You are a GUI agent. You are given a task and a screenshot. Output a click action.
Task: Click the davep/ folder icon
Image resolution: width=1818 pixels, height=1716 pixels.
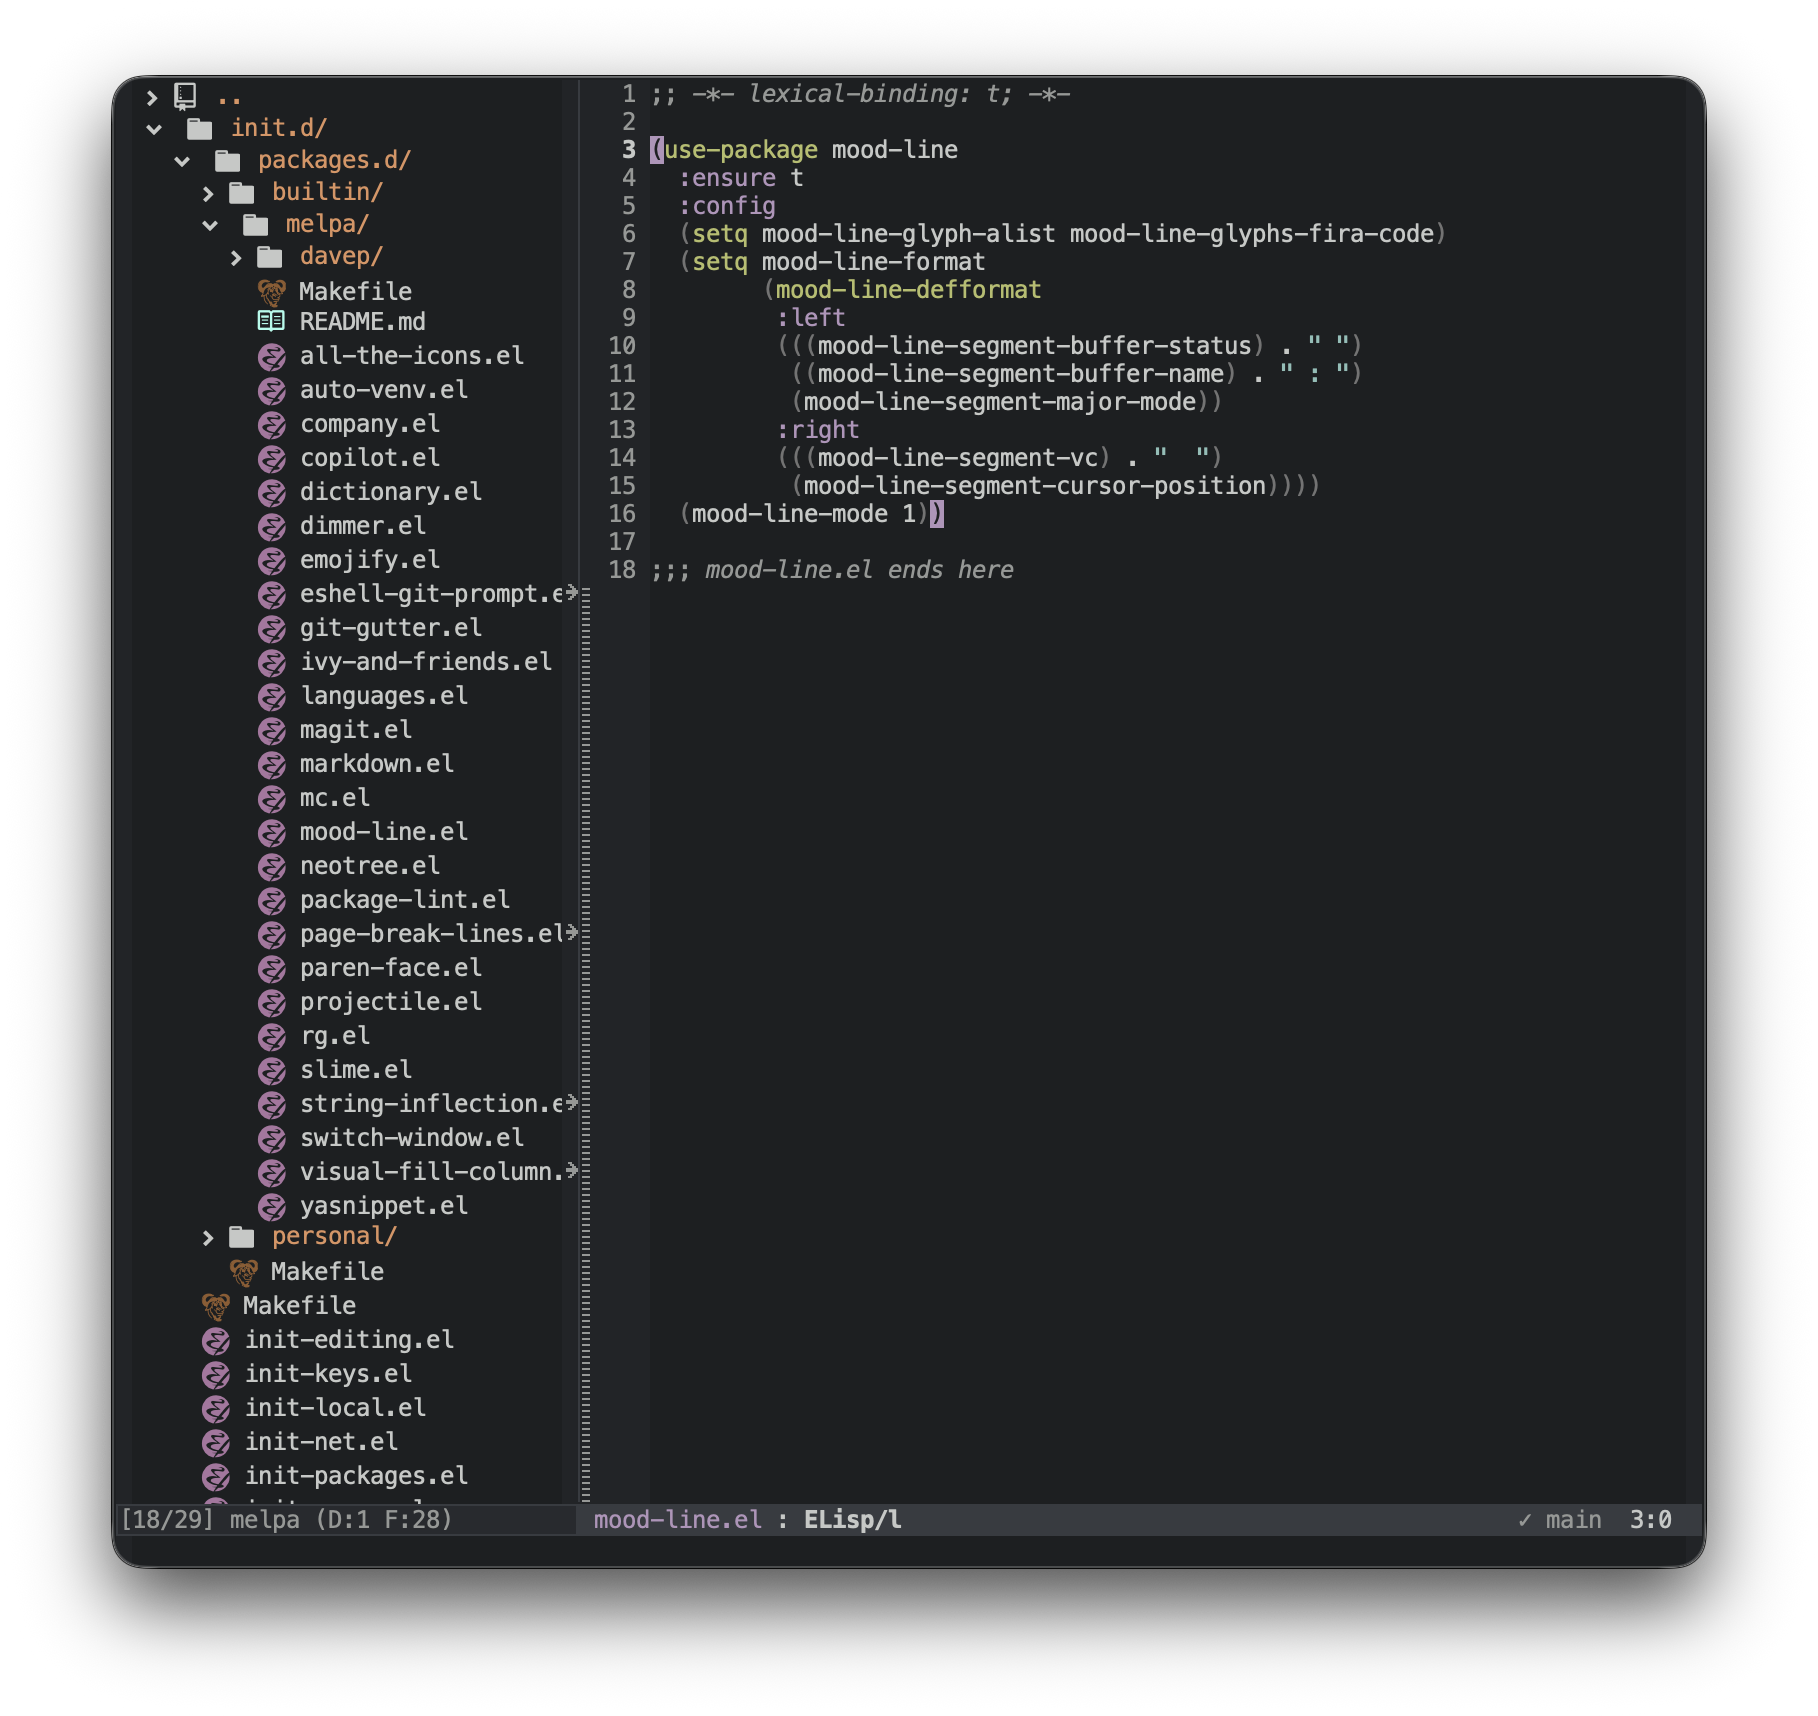tap(270, 257)
